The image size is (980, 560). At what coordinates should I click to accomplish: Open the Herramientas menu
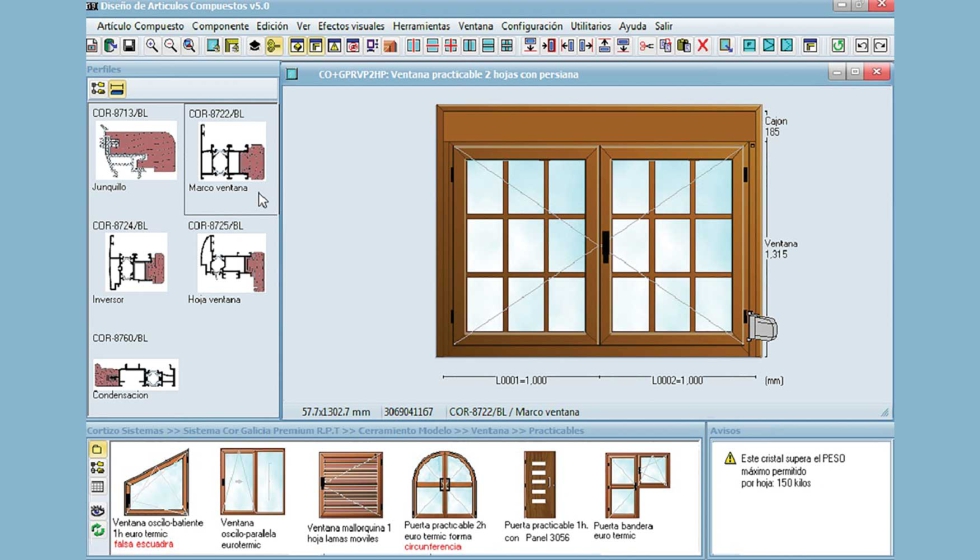tap(421, 26)
